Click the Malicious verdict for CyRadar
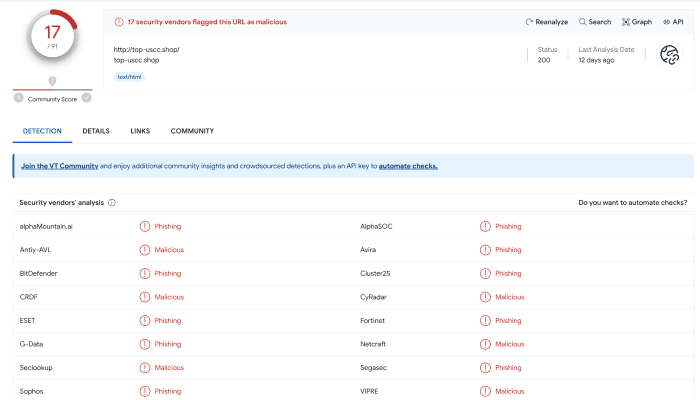Image resolution: width=700 pixels, height=400 pixels. point(510,297)
